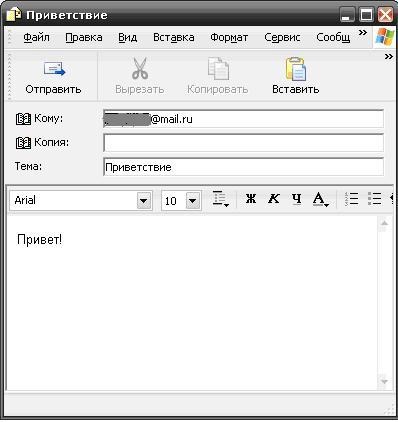This screenshot has width=398, height=422.
Task: Toggle underline Ч formatting
Action: tap(297, 199)
